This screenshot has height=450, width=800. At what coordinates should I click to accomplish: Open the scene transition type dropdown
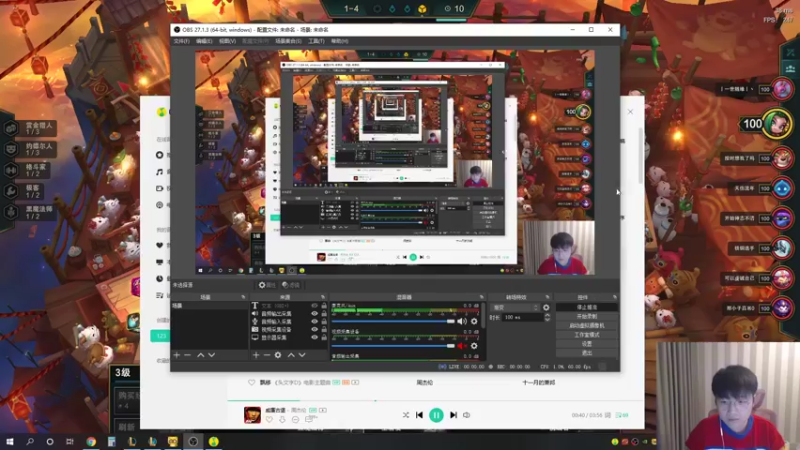515,308
